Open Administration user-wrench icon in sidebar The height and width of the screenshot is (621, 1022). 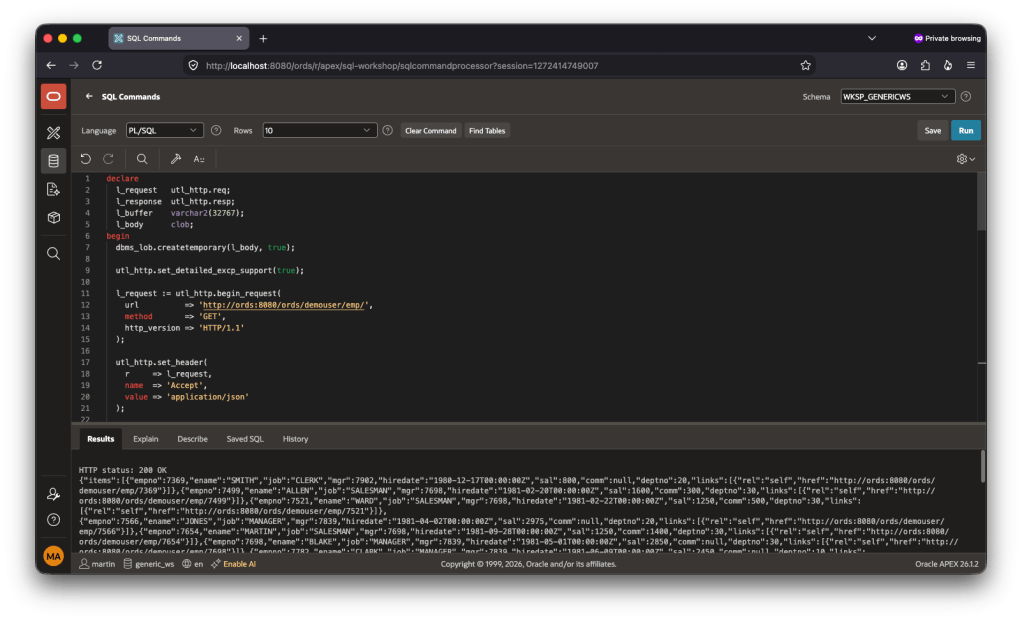53,494
